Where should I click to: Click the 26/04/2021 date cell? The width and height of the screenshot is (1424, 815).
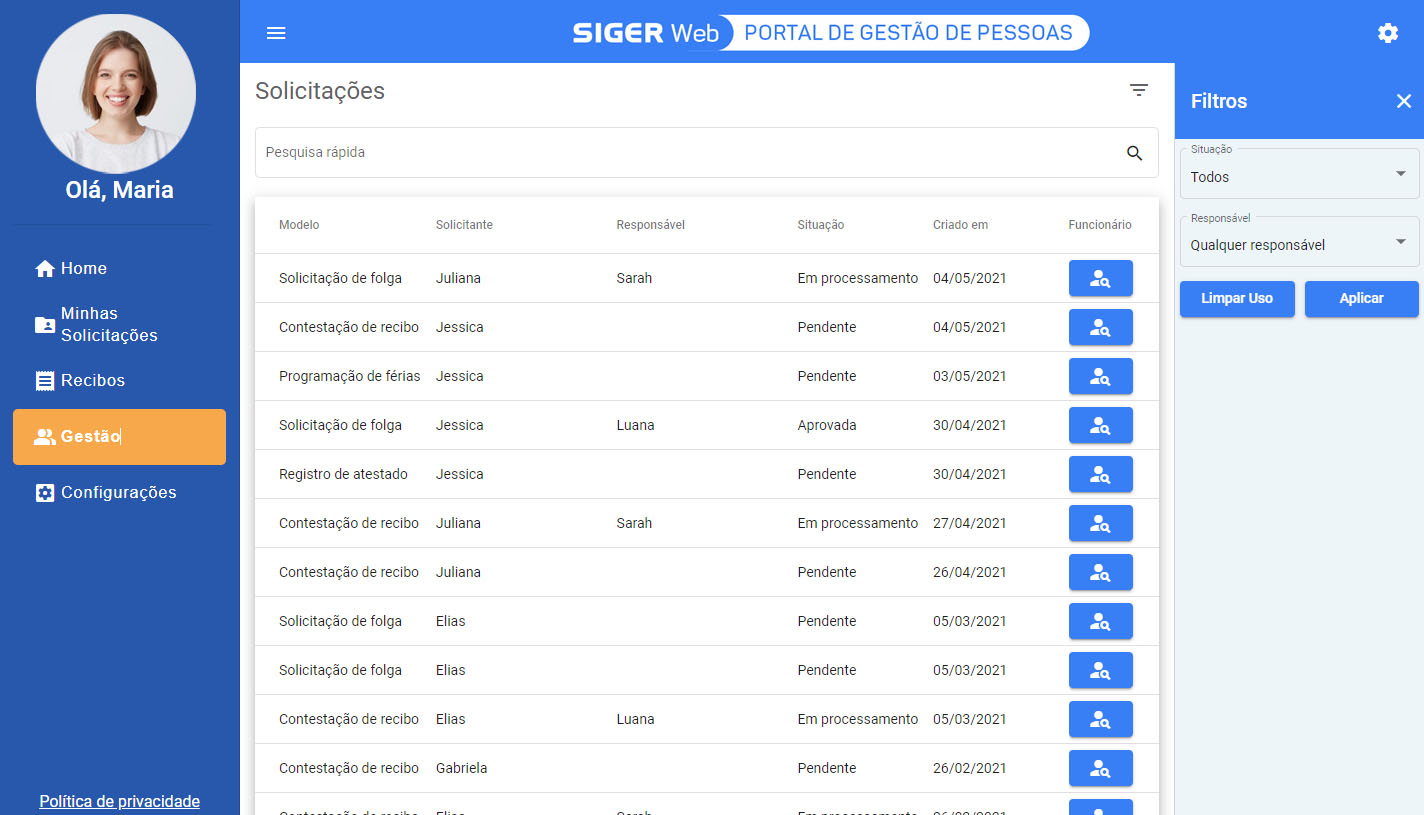pyautogui.click(x=970, y=572)
